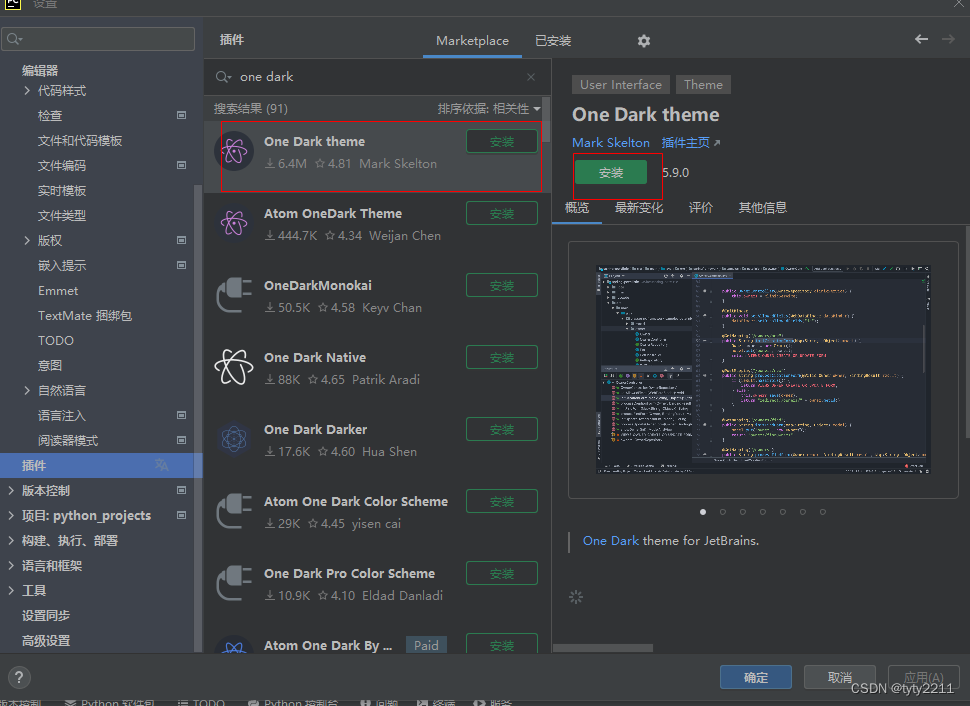Viewport: 970px width, 706px height.
Task: Click project-level icon next to 文件编码
Action: tap(181, 165)
